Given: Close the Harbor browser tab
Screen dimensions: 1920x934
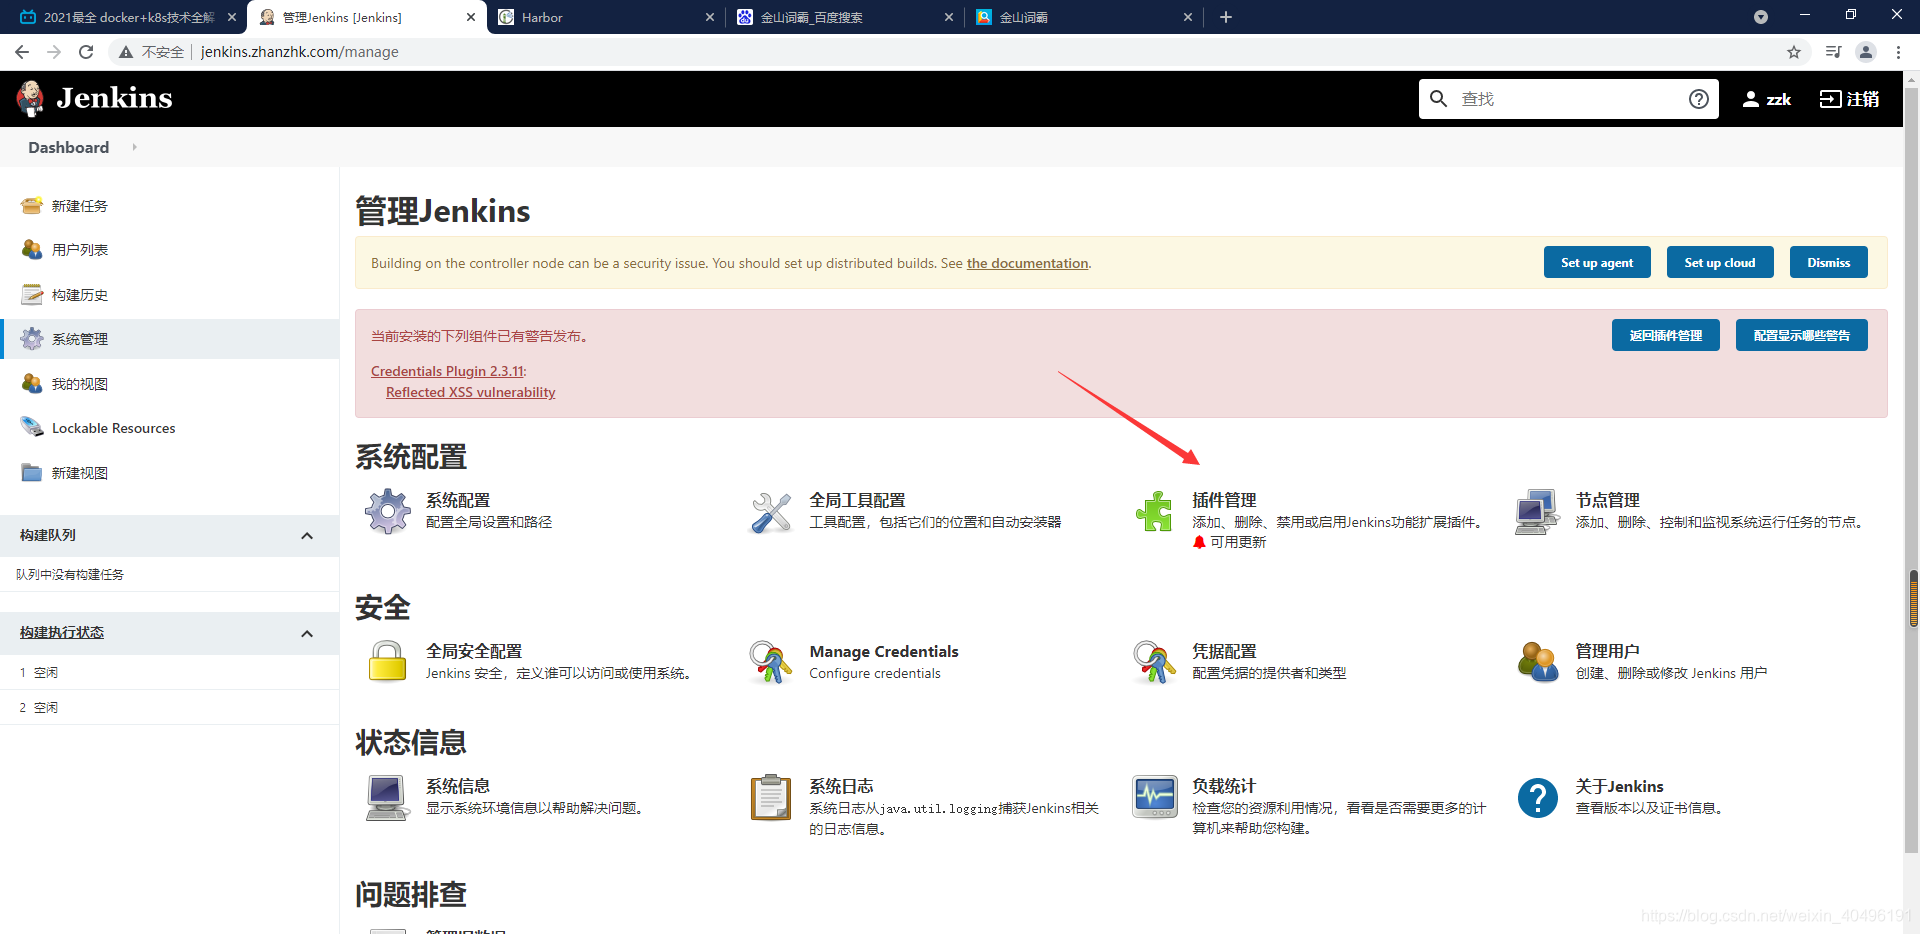Looking at the screenshot, I should 710,17.
